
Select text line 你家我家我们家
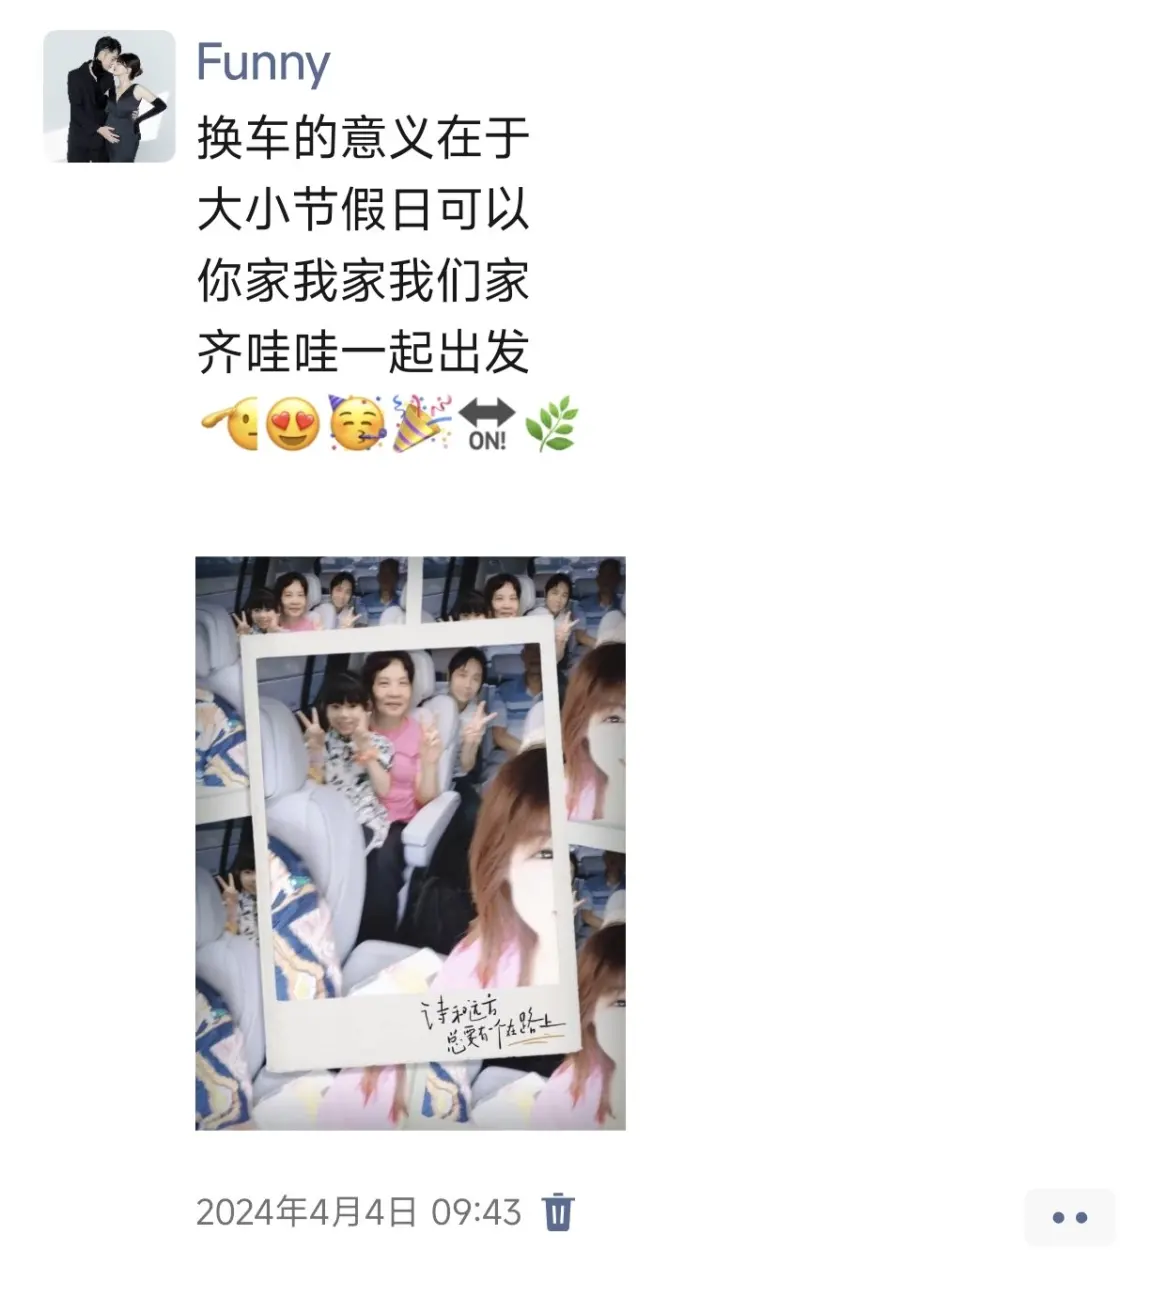[363, 281]
